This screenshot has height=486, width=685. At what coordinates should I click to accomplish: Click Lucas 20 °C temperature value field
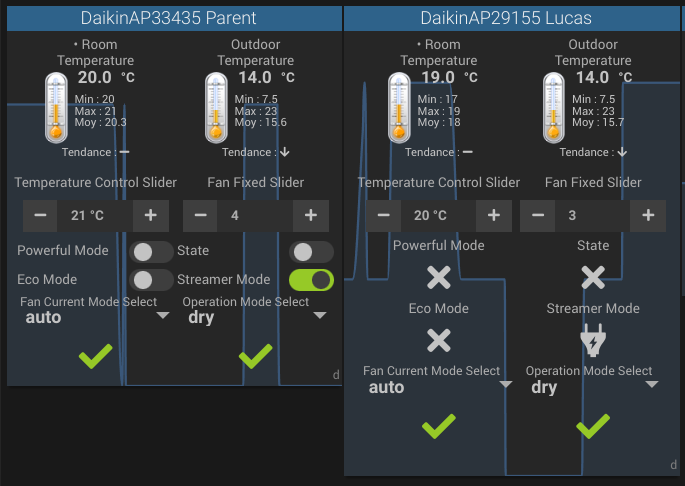[x=438, y=215]
